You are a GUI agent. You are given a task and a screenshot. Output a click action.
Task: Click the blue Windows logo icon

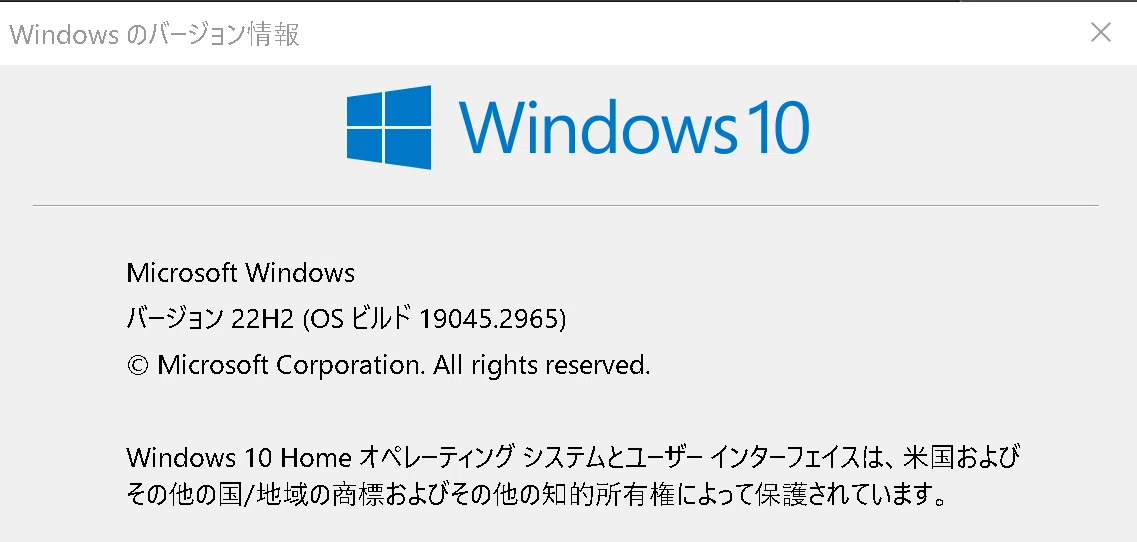click(x=389, y=127)
